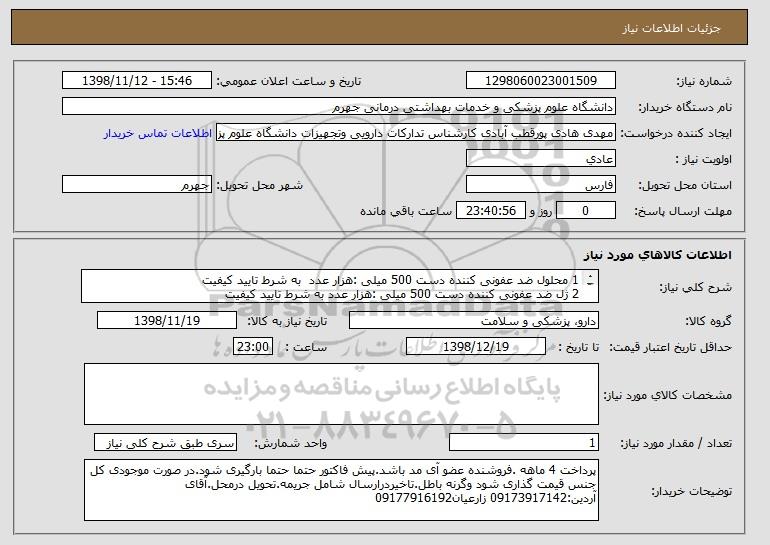Click the استان محل تحویل field فارس

[541, 185]
